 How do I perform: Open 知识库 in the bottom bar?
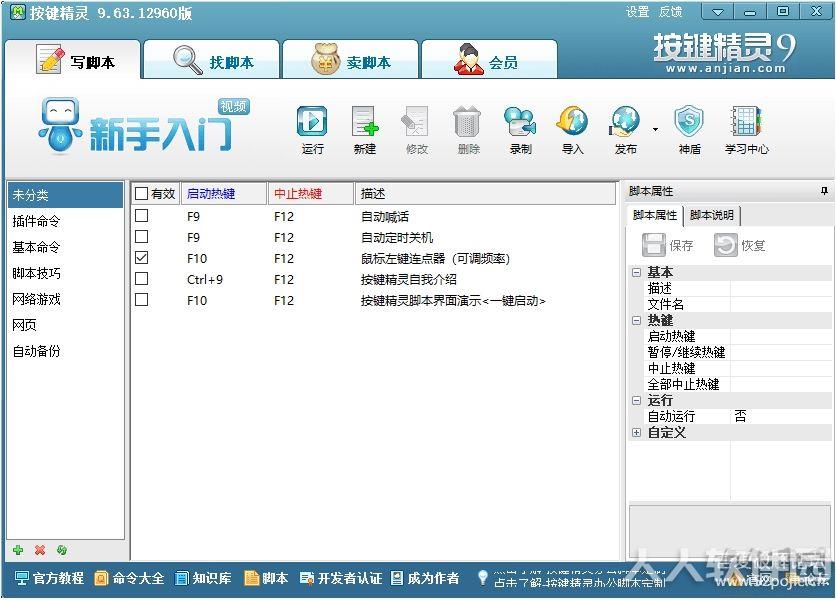pos(203,578)
